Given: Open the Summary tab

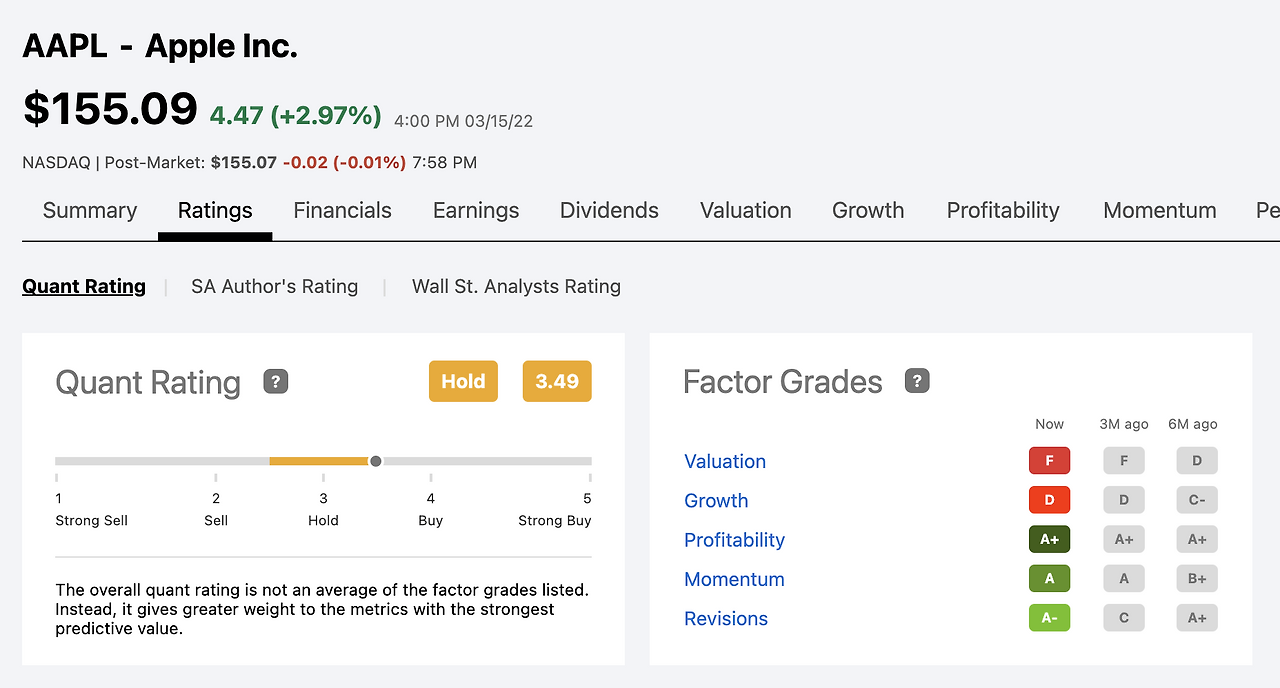Looking at the screenshot, I should (90, 210).
